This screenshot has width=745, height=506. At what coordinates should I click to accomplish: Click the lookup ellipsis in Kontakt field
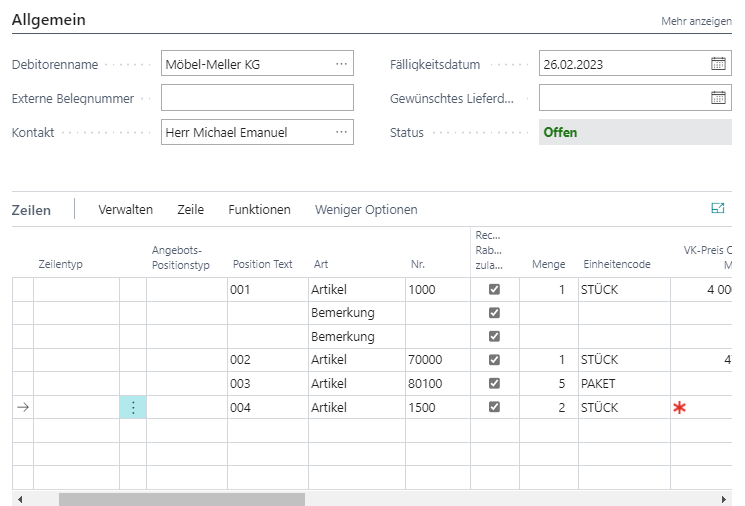point(342,132)
